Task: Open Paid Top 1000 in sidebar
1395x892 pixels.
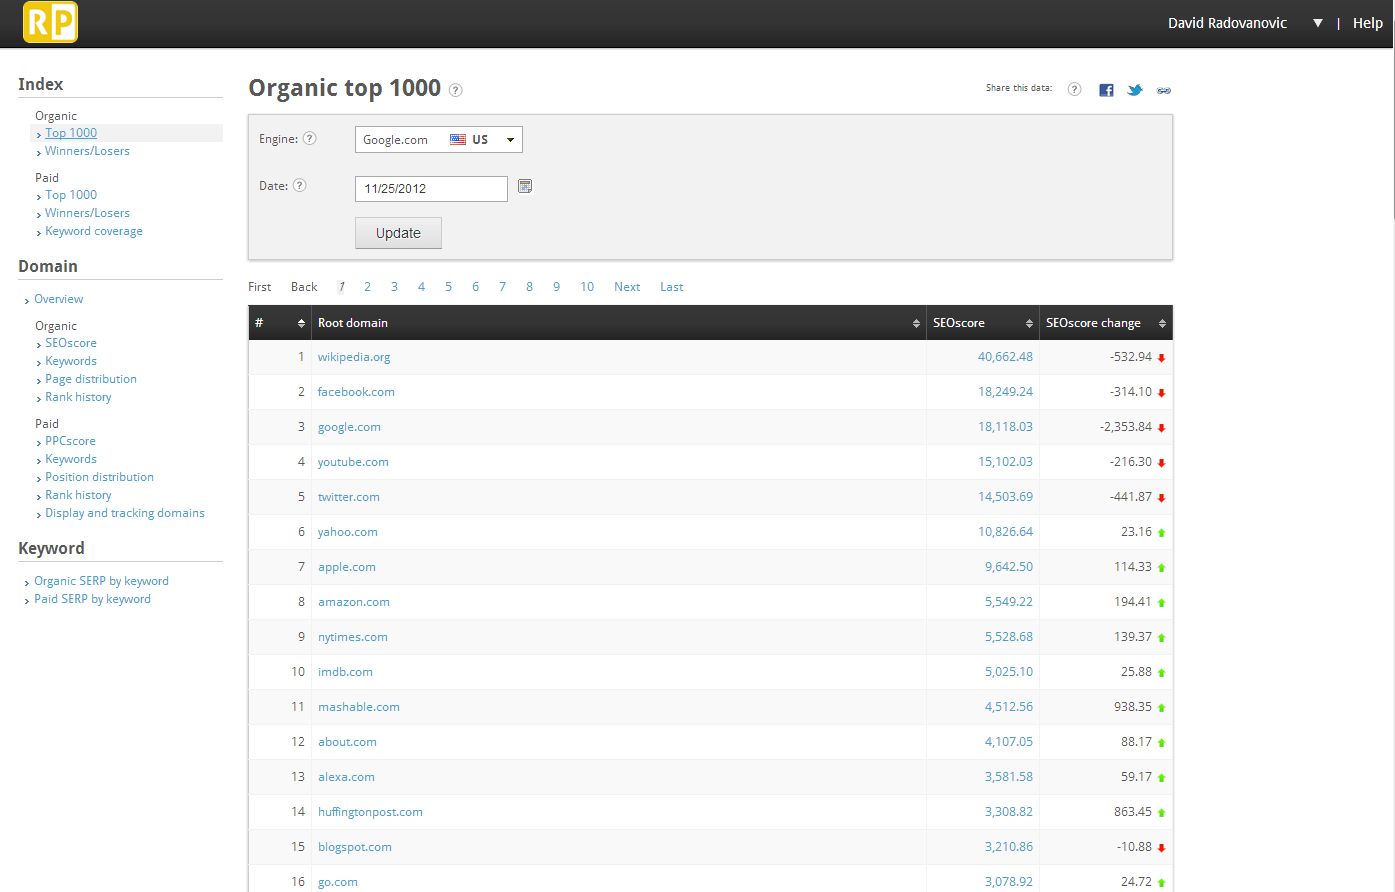Action: point(71,195)
